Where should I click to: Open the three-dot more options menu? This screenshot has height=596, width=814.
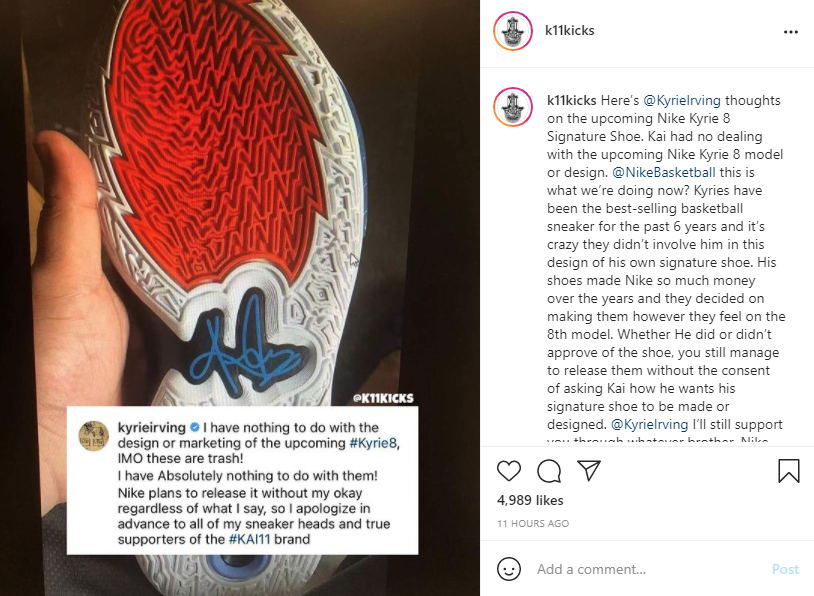pos(791,32)
